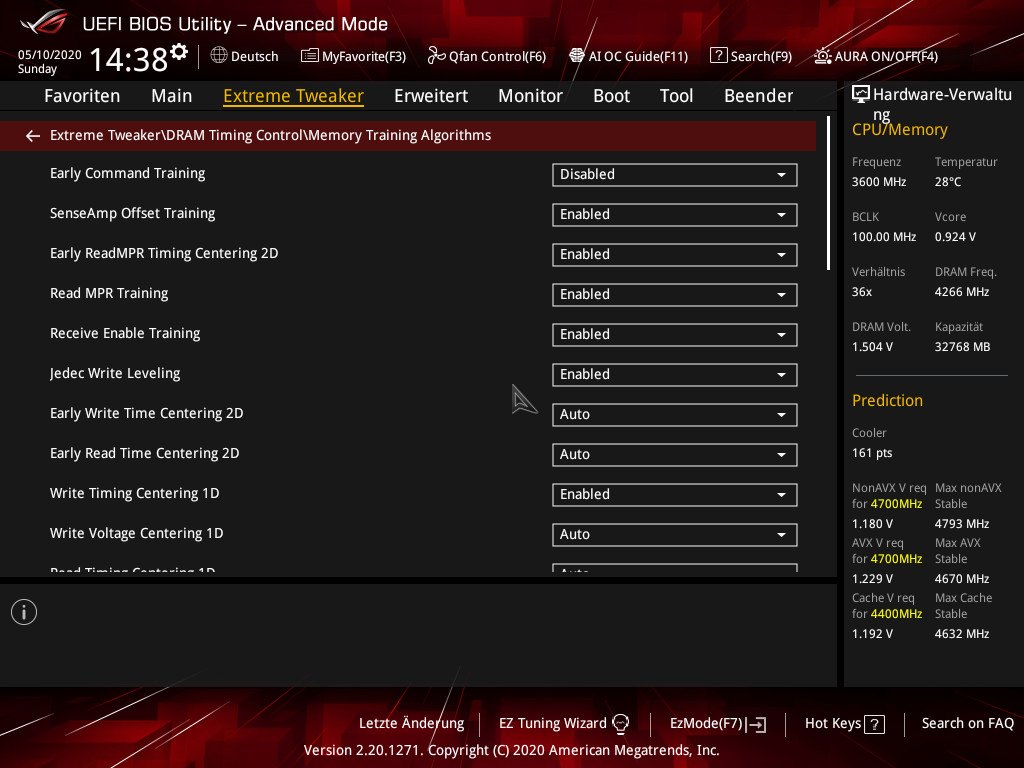This screenshot has width=1024, height=768.
Task: Click the ROG logo icon
Action: (43, 22)
